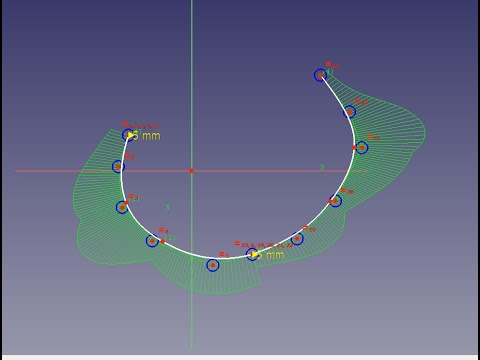Select the red origin point at the axes intersection
The image size is (480, 360).
click(192, 171)
